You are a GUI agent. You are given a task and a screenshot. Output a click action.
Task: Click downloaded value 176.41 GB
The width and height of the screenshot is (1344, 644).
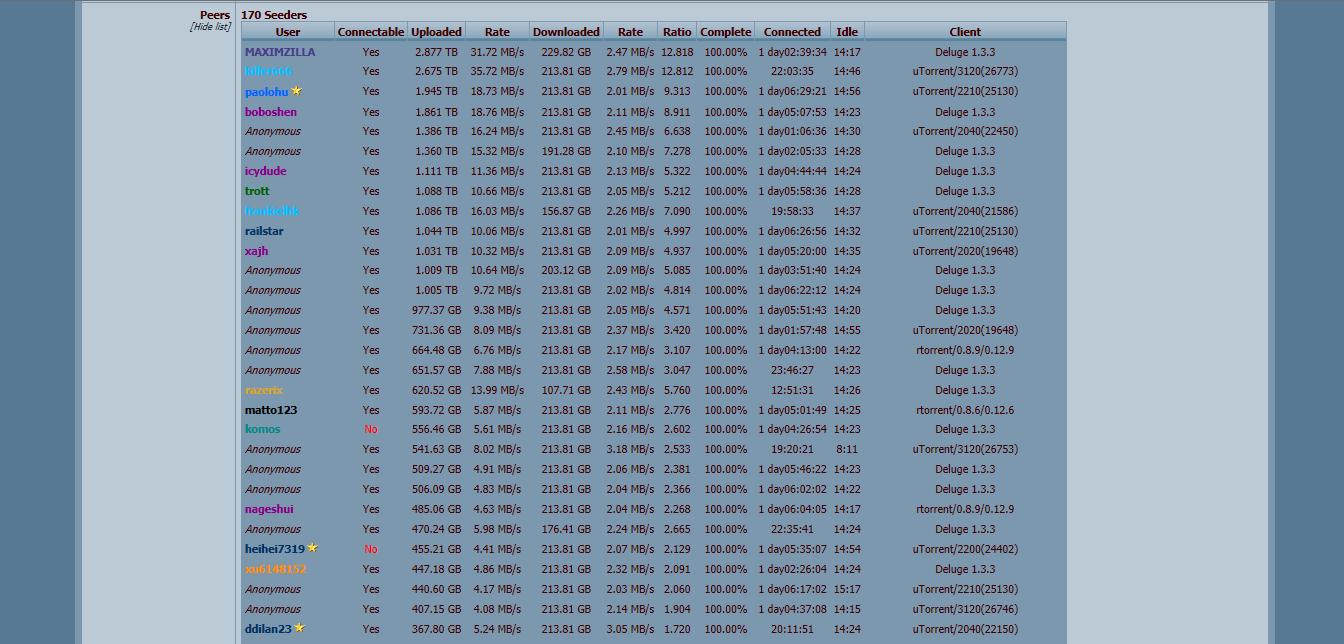(x=566, y=529)
